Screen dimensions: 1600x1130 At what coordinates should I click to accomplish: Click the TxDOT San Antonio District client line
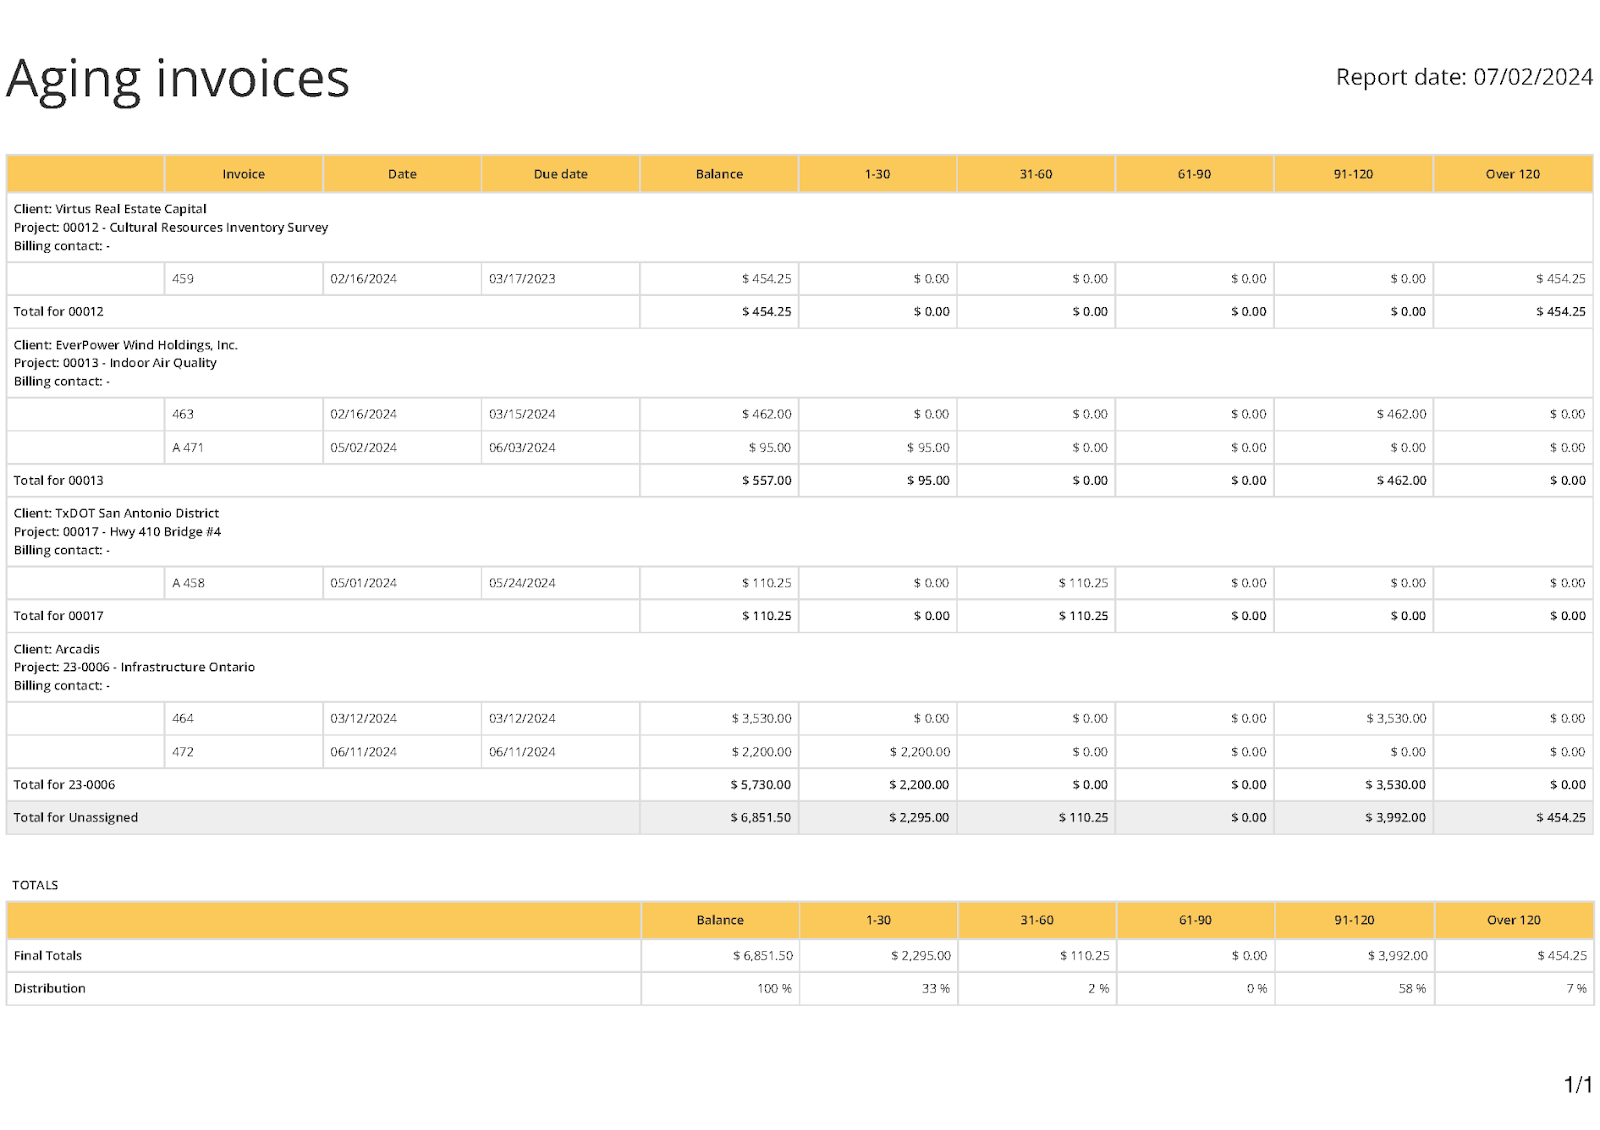(116, 513)
